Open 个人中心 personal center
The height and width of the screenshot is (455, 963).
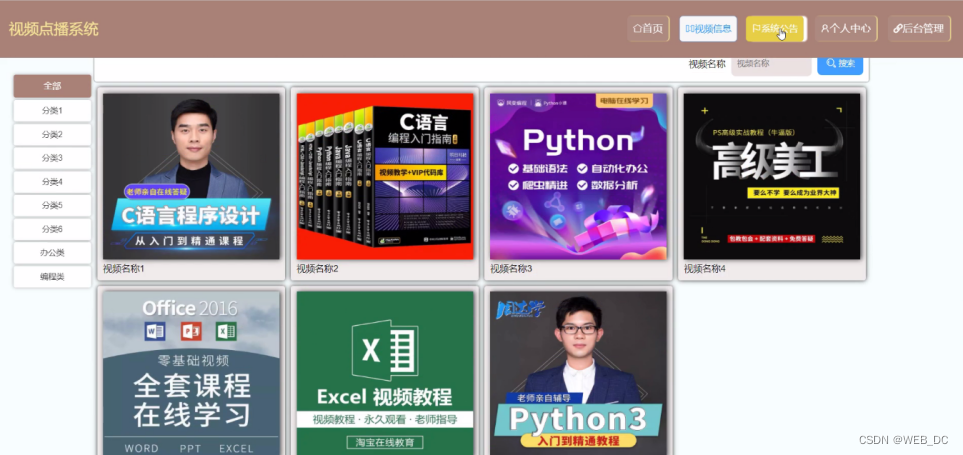[846, 29]
